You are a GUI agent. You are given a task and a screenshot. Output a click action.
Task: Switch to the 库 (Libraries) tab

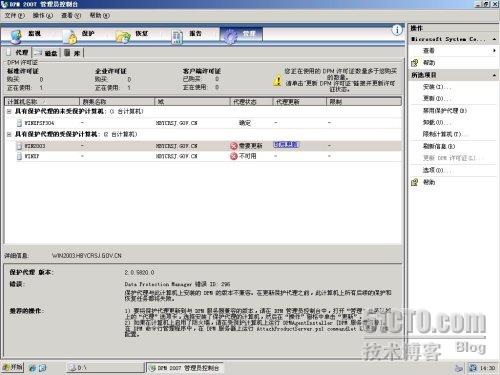pyautogui.click(x=73, y=53)
